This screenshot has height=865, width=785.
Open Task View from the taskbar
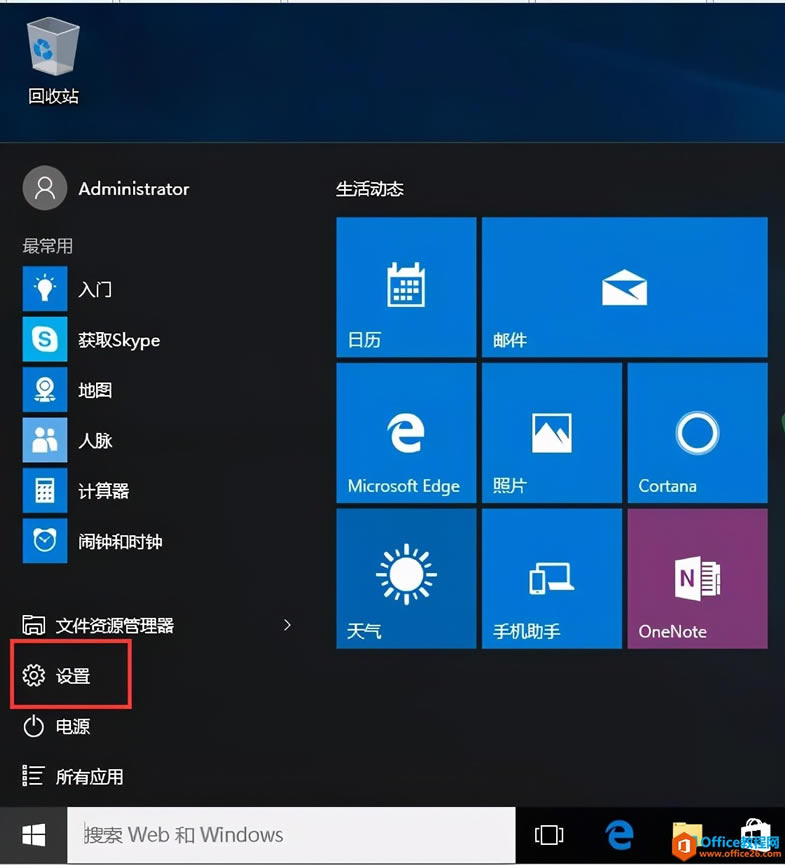pyautogui.click(x=549, y=835)
